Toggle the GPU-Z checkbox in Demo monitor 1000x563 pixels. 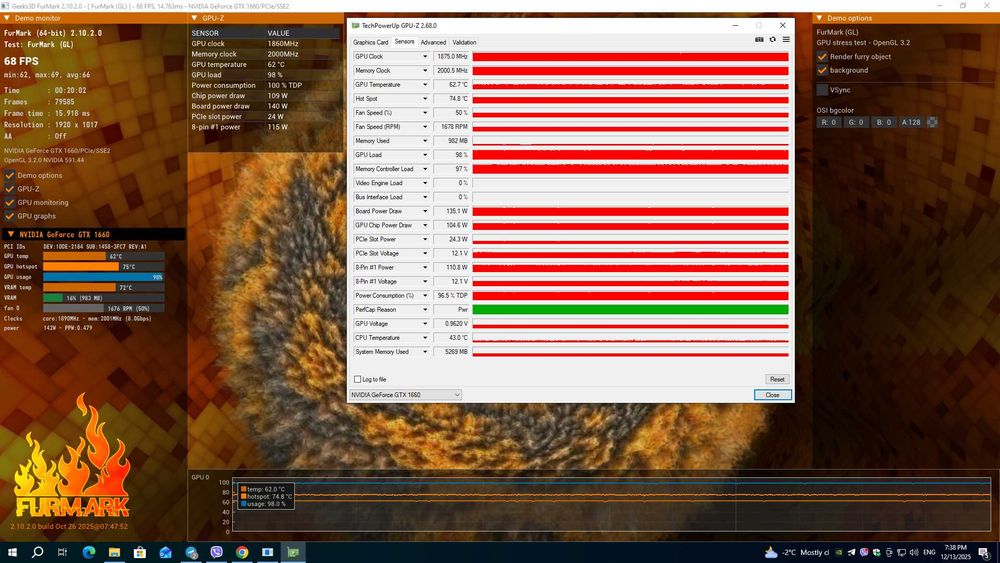[x=10, y=189]
